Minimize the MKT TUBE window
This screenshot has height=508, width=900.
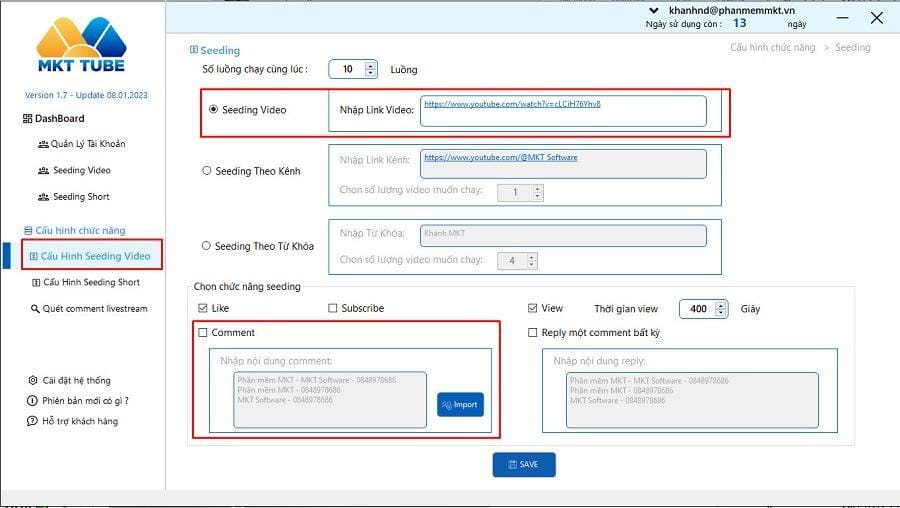point(842,18)
